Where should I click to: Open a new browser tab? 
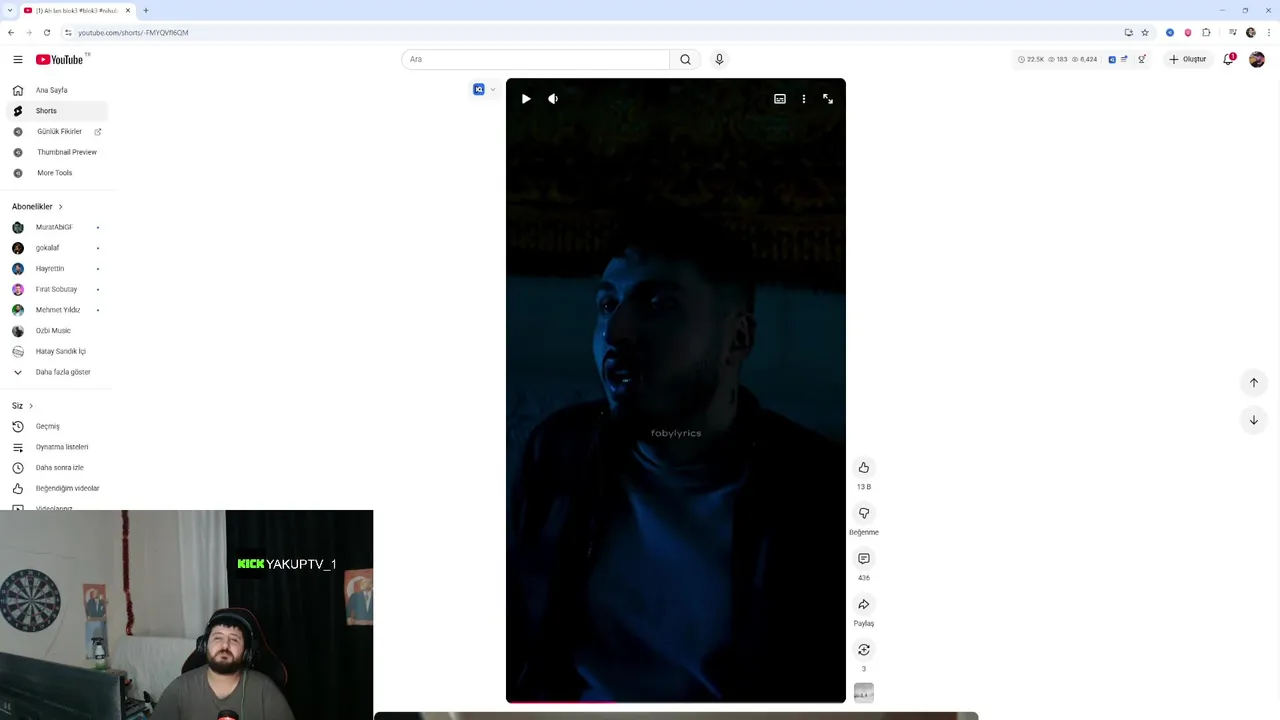tap(146, 10)
